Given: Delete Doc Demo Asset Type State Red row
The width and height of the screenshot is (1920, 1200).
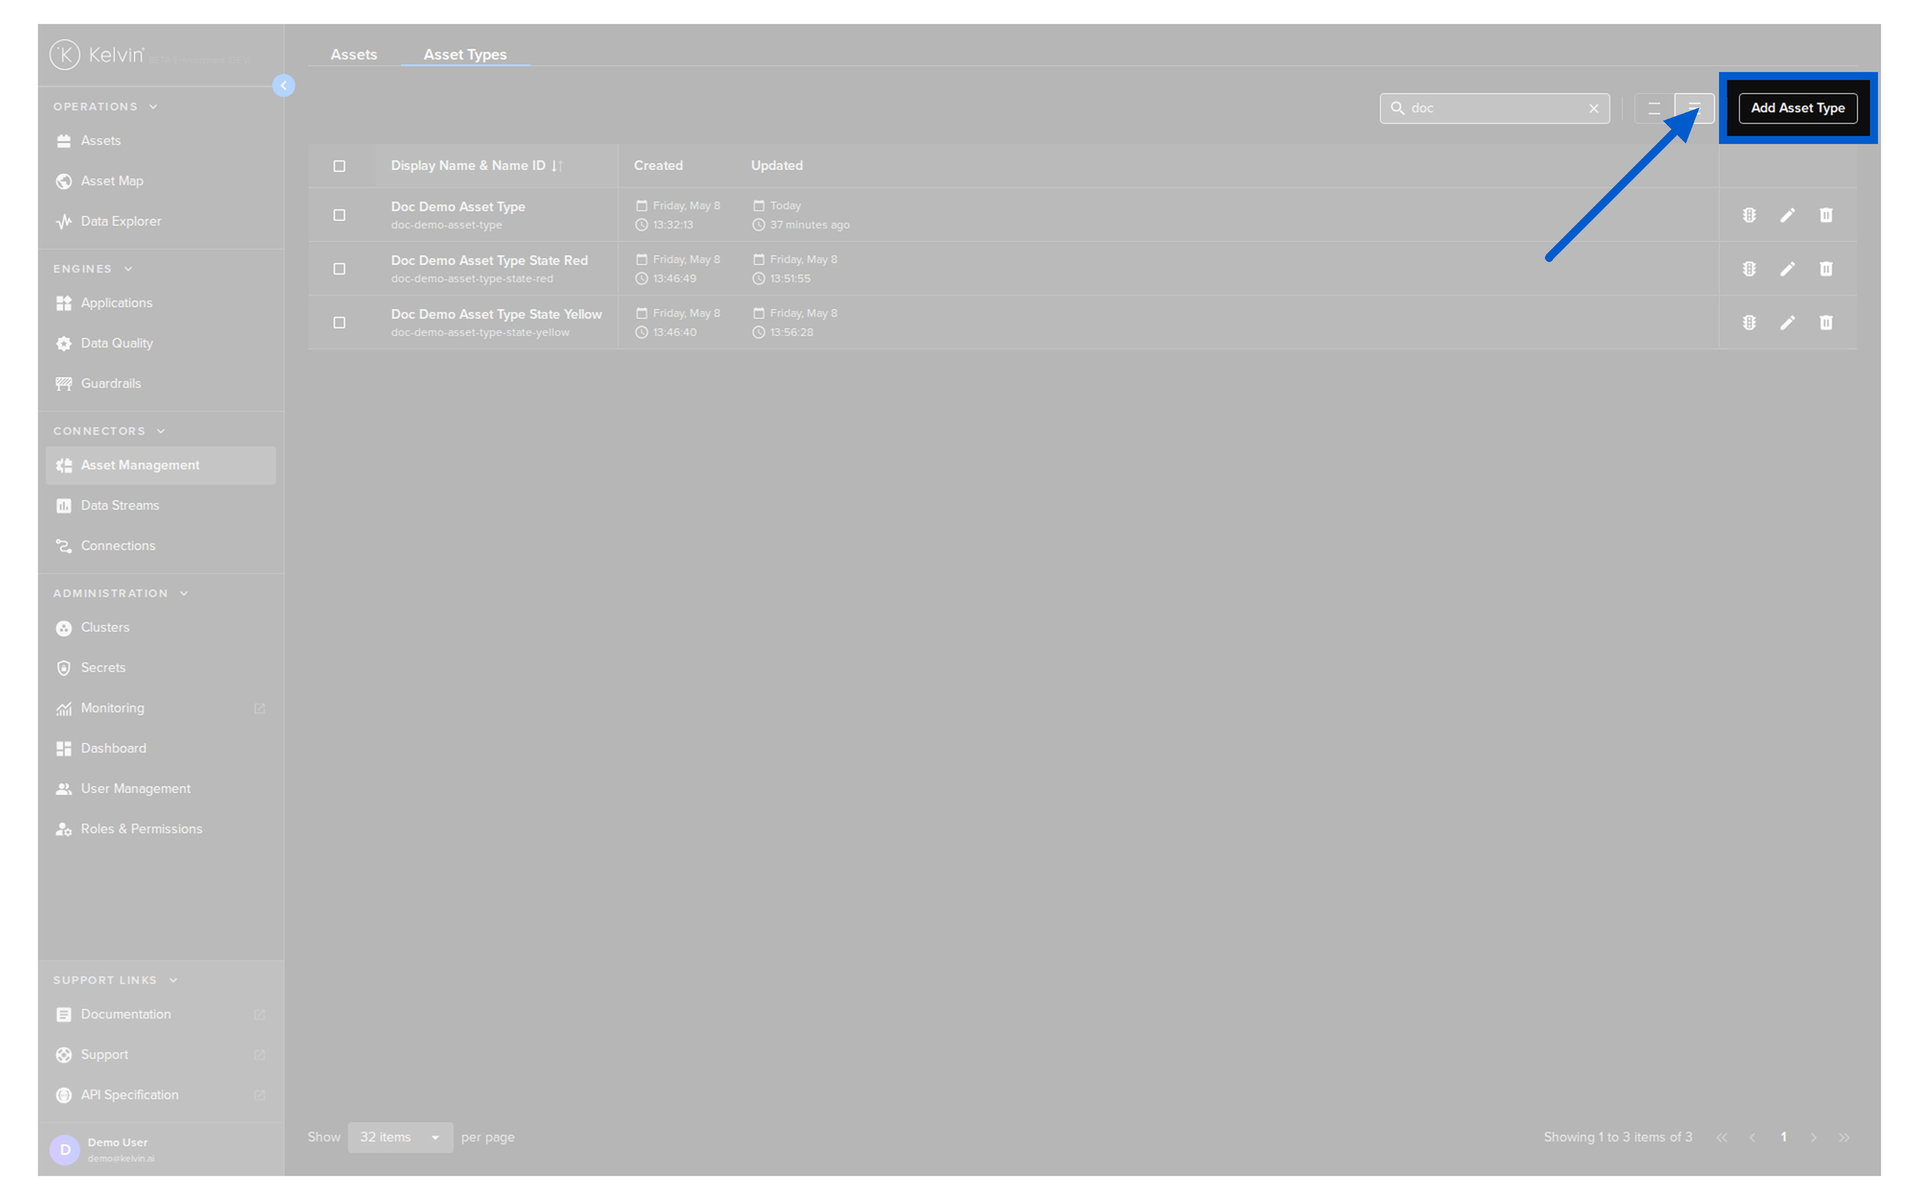Looking at the screenshot, I should click(1826, 269).
